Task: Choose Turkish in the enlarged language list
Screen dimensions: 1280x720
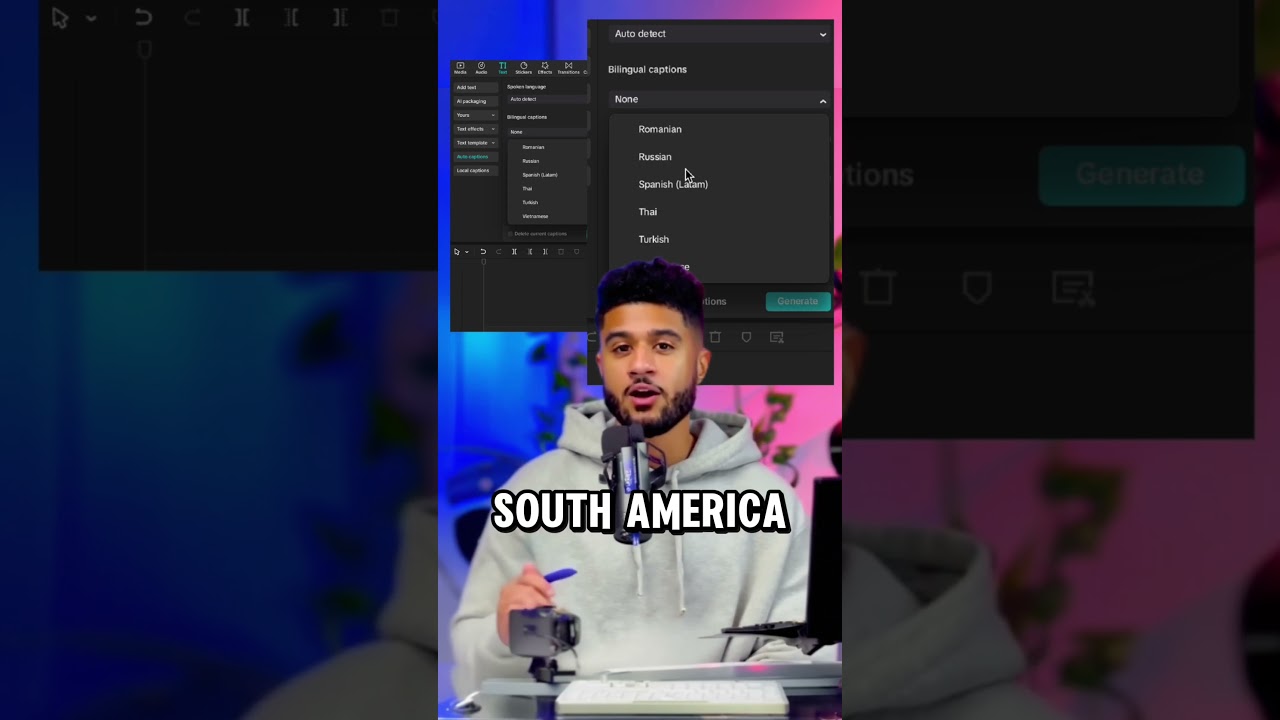Action: 654,239
